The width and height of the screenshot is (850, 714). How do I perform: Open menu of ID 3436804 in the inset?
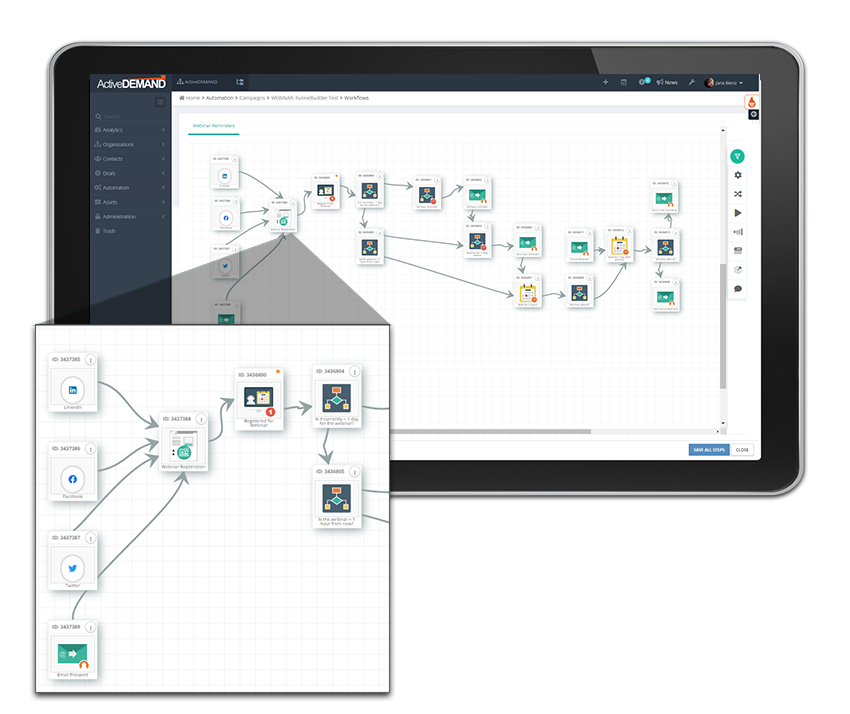[355, 372]
